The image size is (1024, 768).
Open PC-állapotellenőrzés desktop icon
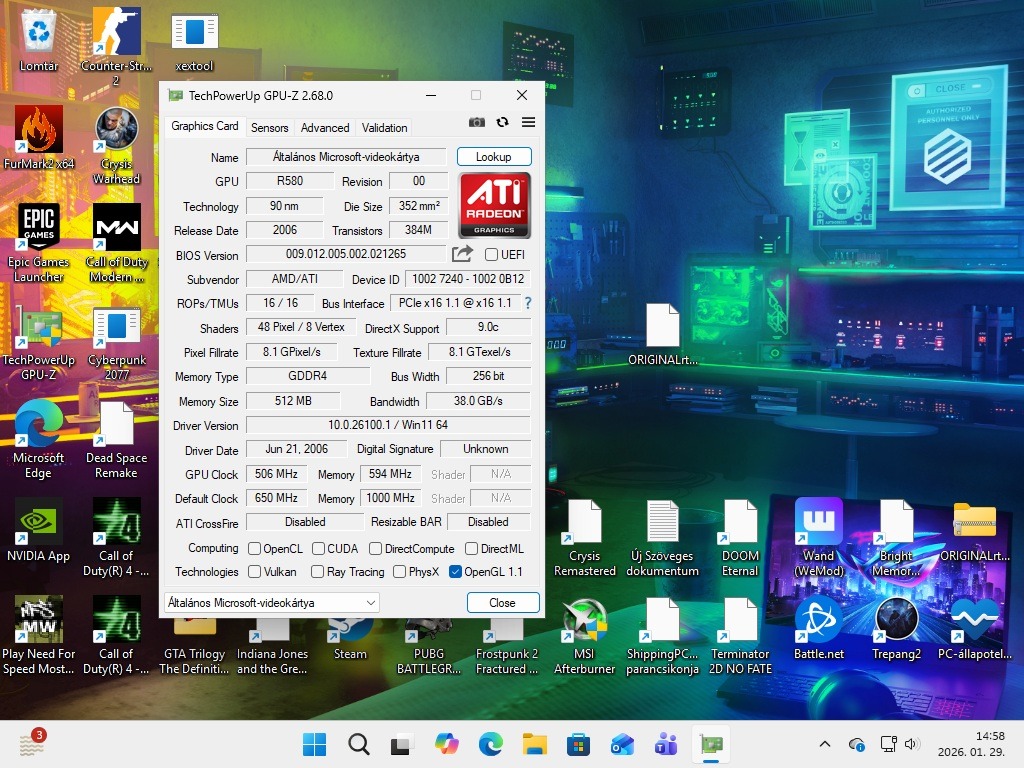(974, 628)
